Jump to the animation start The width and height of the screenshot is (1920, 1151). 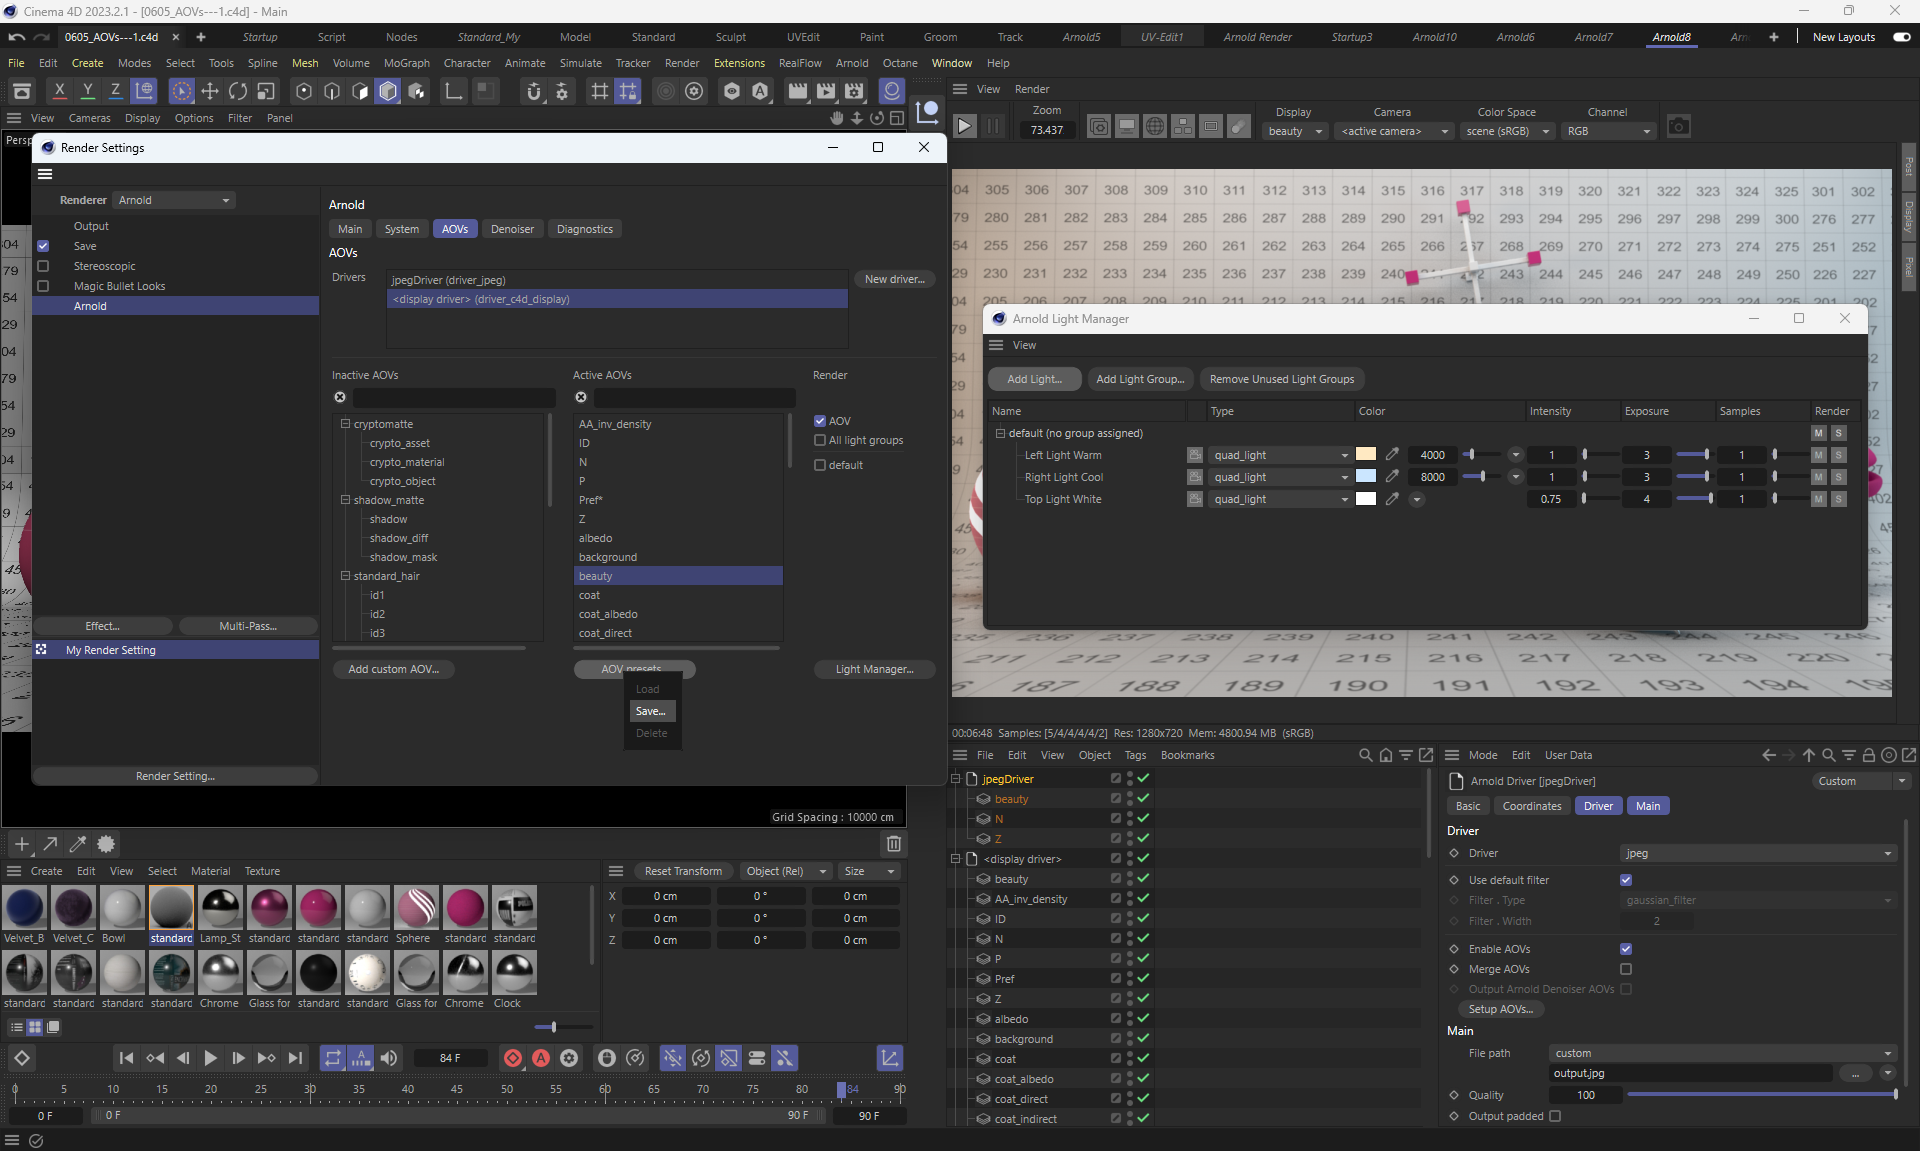[126, 1058]
